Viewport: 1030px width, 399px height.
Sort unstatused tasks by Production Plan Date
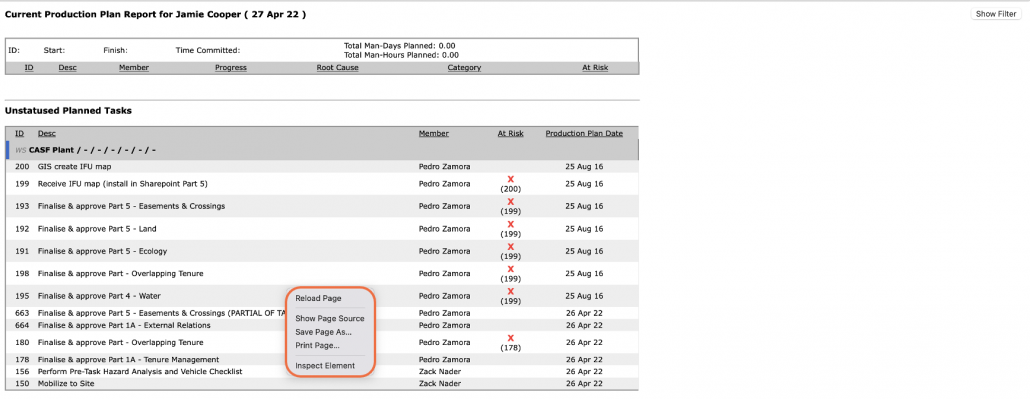[x=584, y=133]
